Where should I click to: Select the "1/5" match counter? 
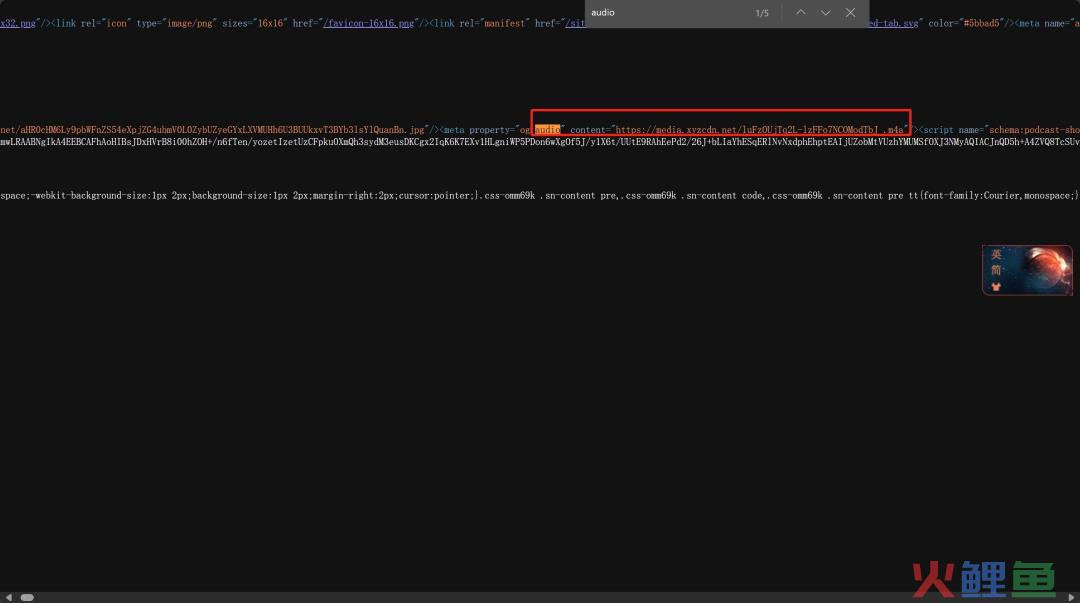(x=762, y=13)
